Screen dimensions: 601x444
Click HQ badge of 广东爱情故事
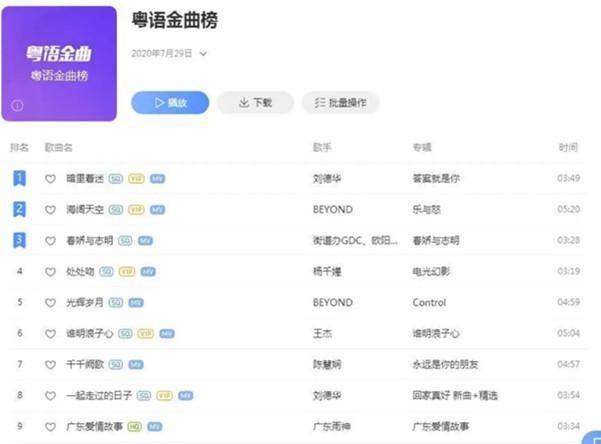coord(135,427)
